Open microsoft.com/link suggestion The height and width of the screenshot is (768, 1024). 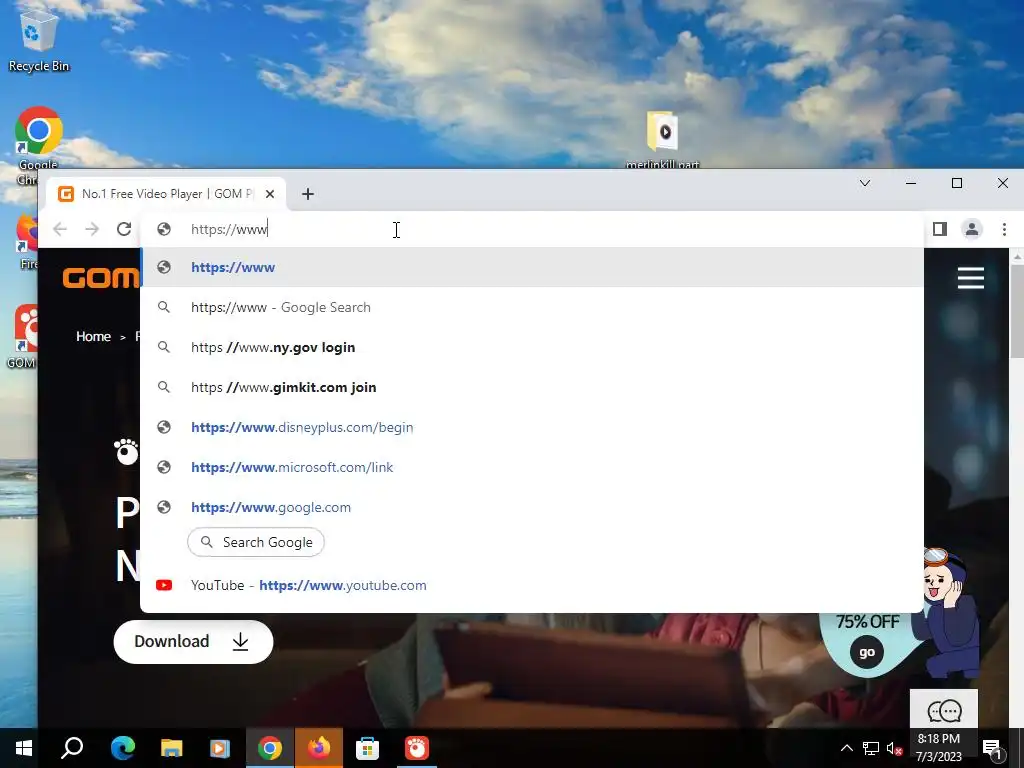click(532, 467)
